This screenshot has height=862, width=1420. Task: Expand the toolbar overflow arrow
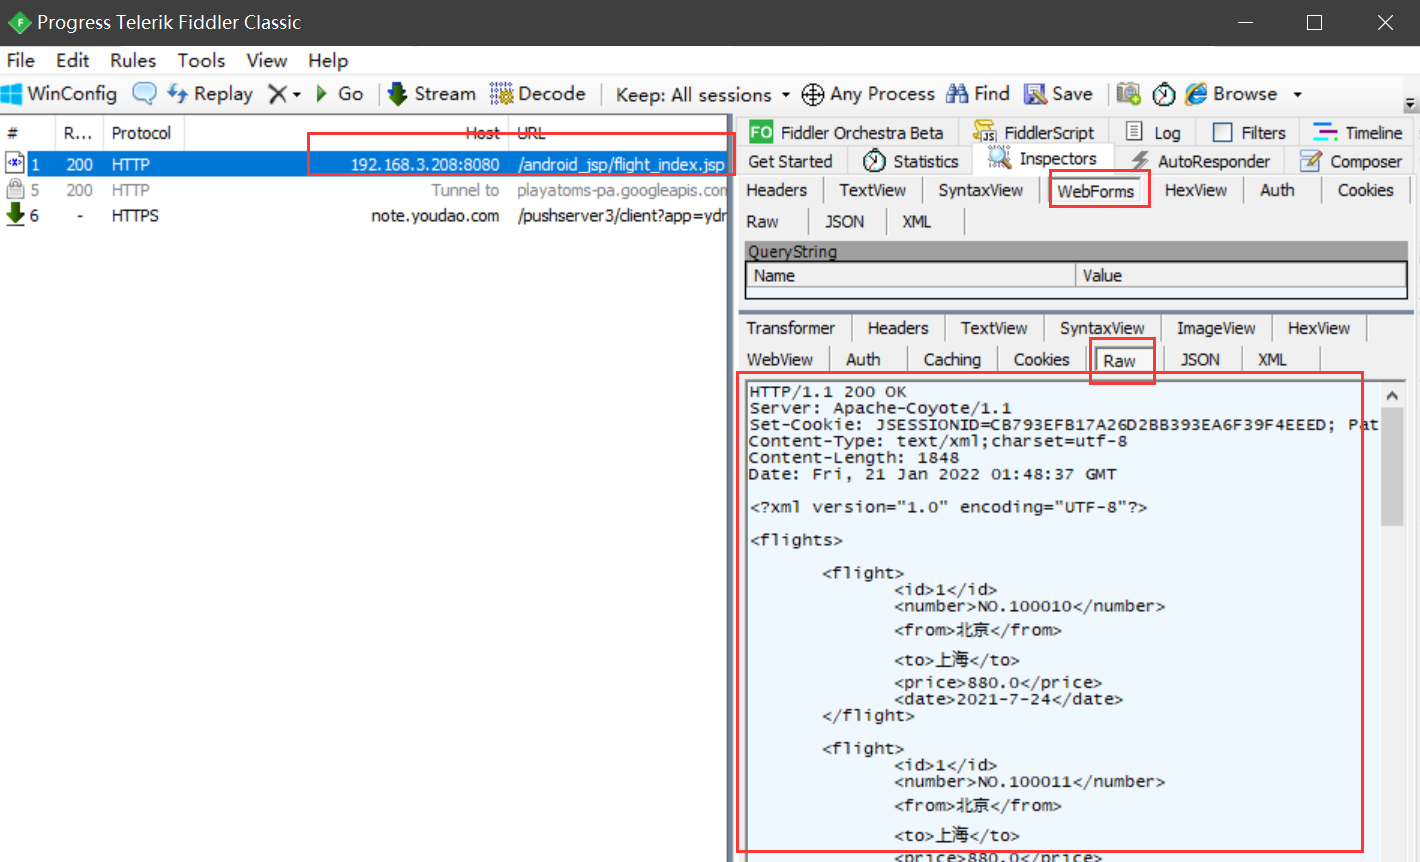[x=1410, y=104]
